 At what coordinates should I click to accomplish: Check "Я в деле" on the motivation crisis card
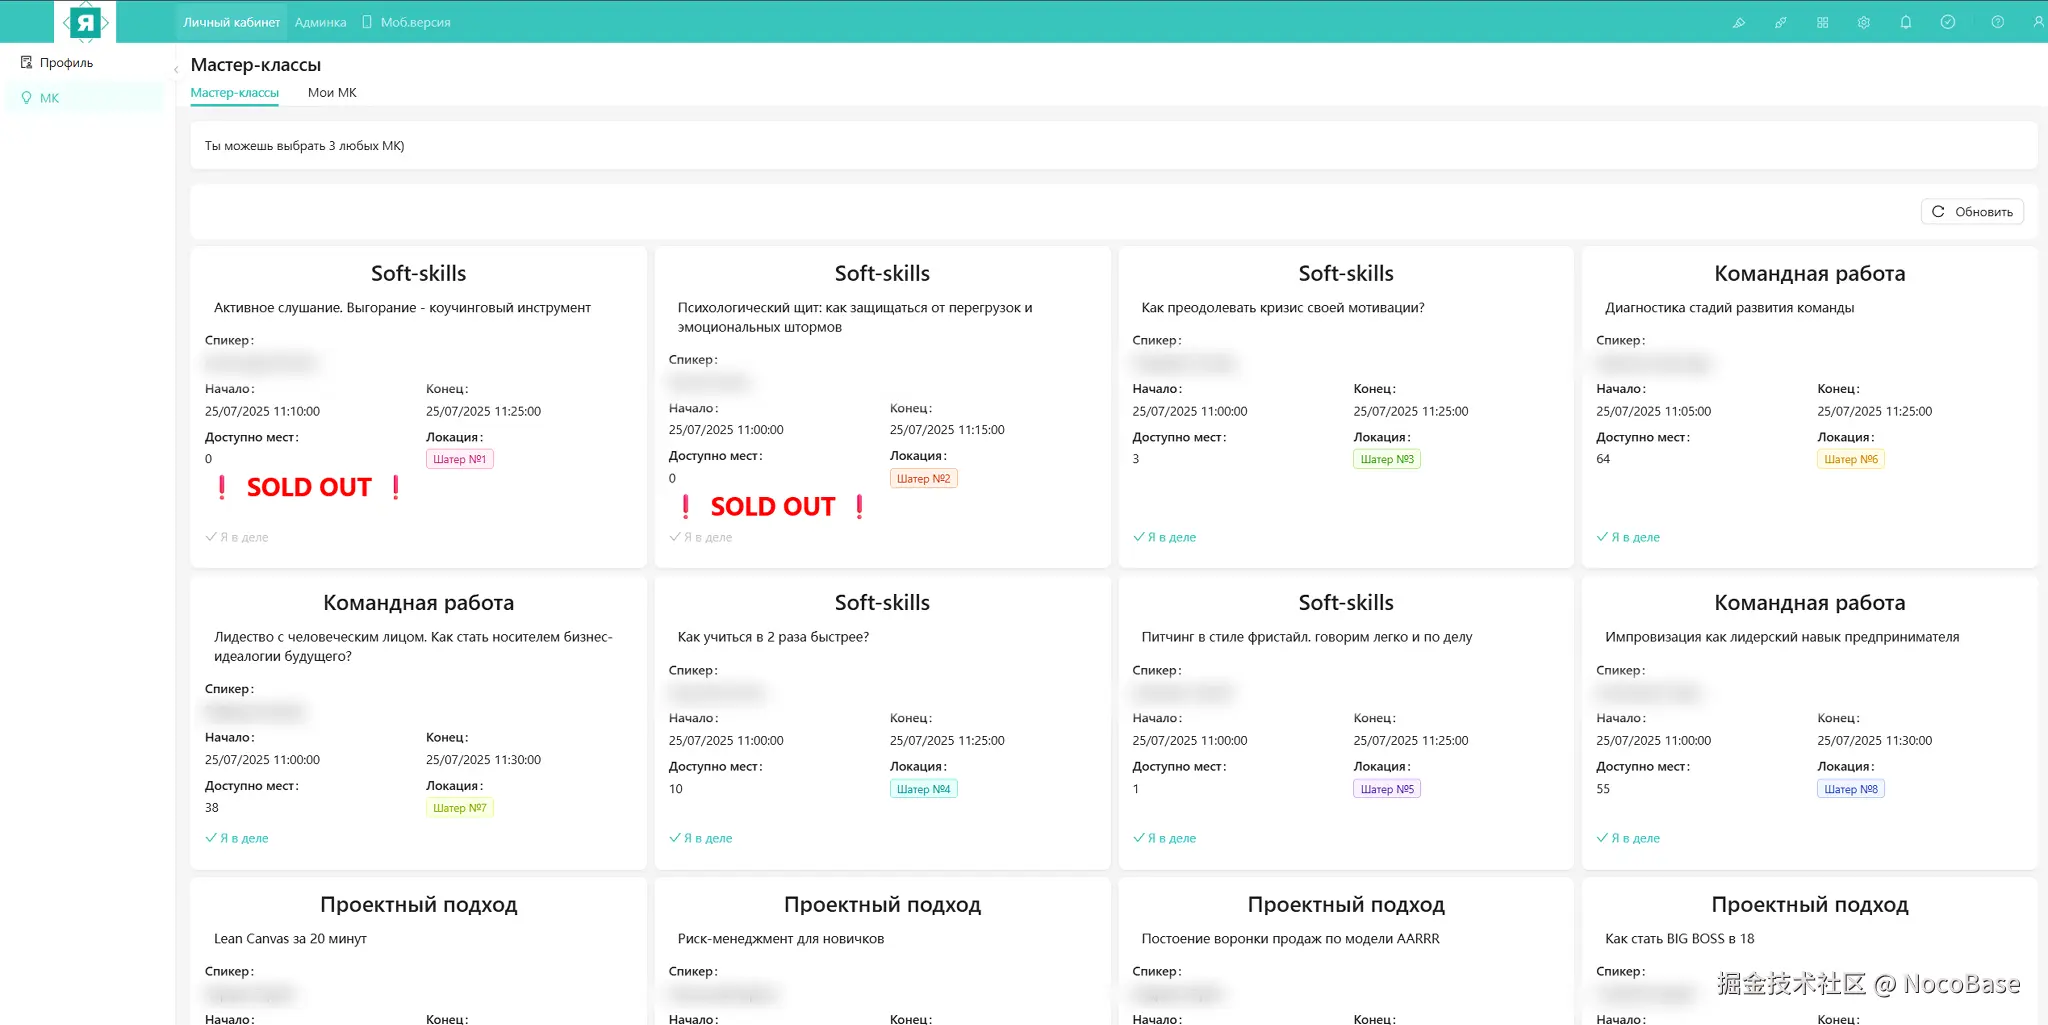pos(1165,537)
